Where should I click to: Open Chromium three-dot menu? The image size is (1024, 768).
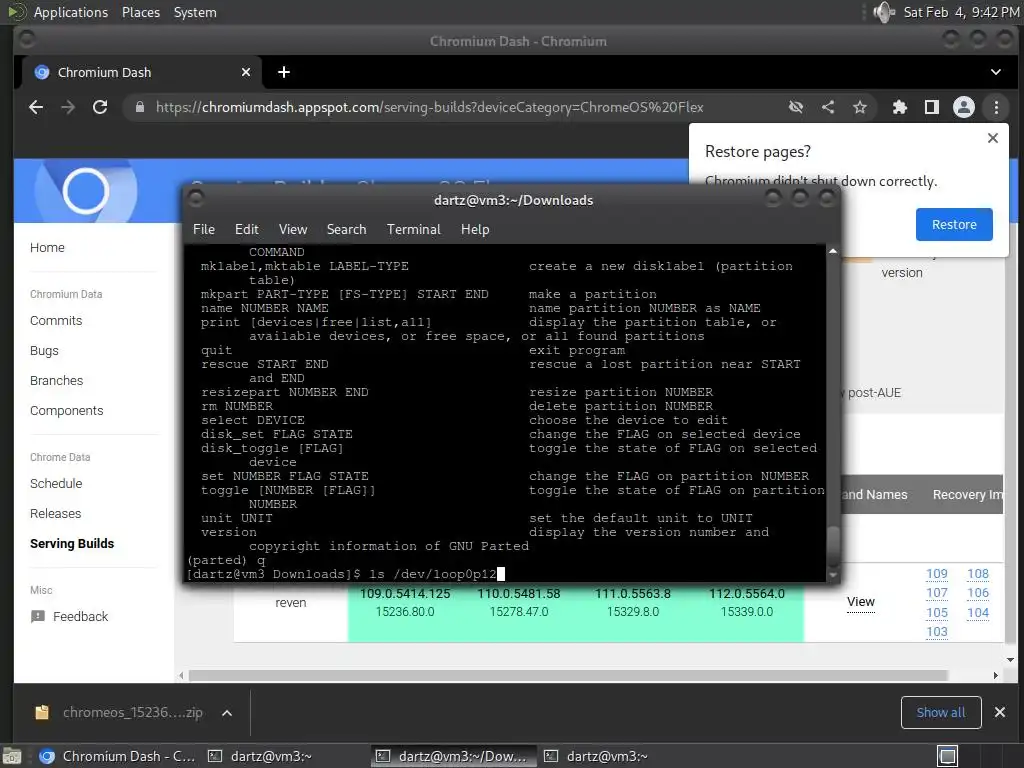click(996, 107)
